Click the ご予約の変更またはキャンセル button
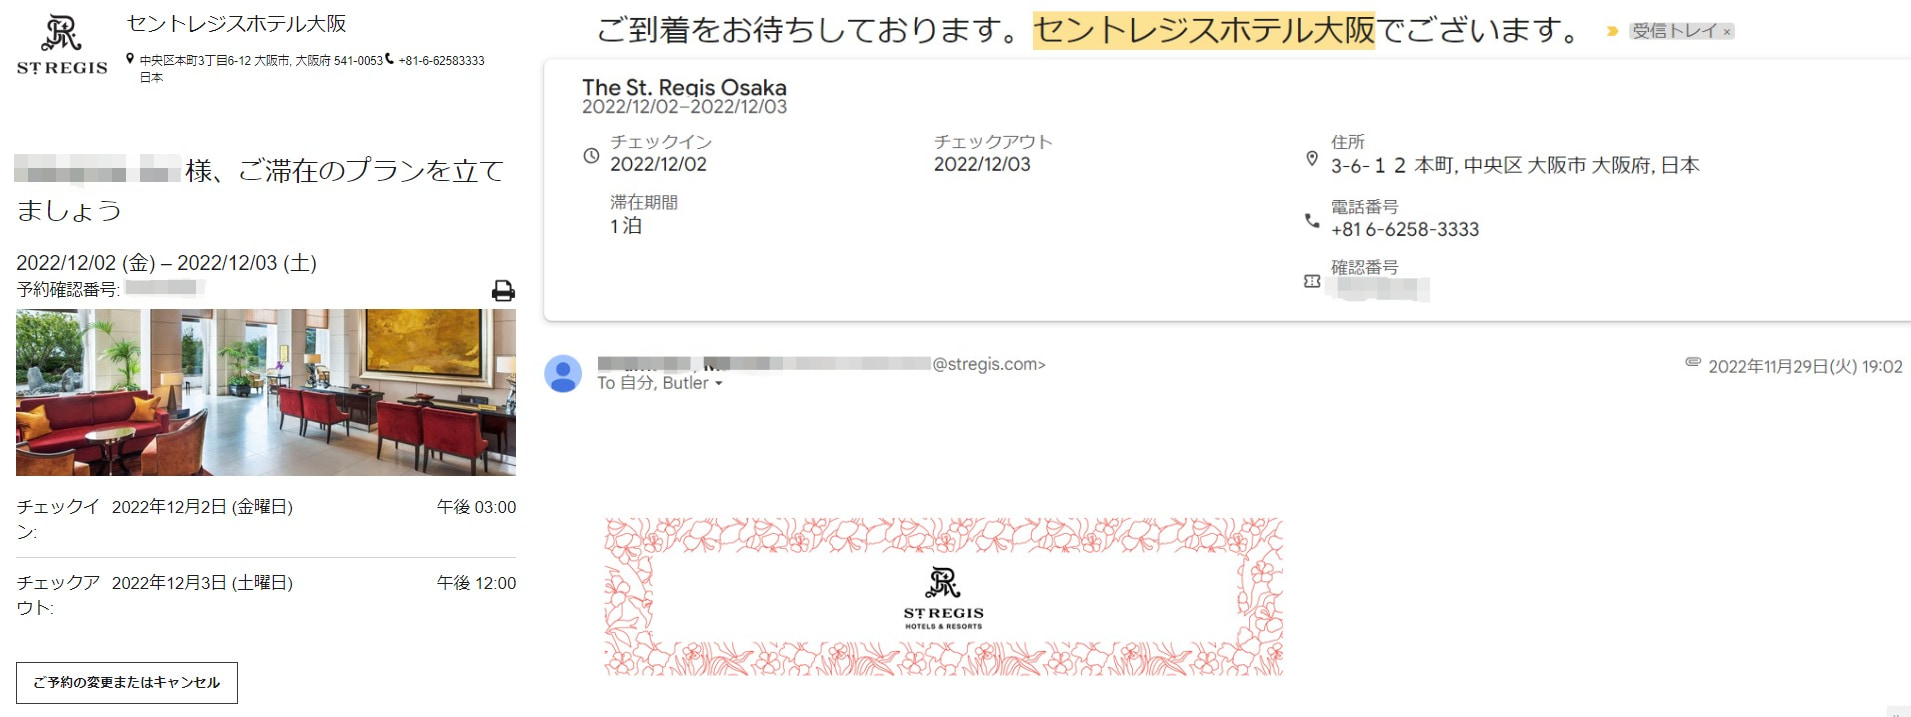Image resolution: width=1911 pixels, height=717 pixels. click(127, 683)
